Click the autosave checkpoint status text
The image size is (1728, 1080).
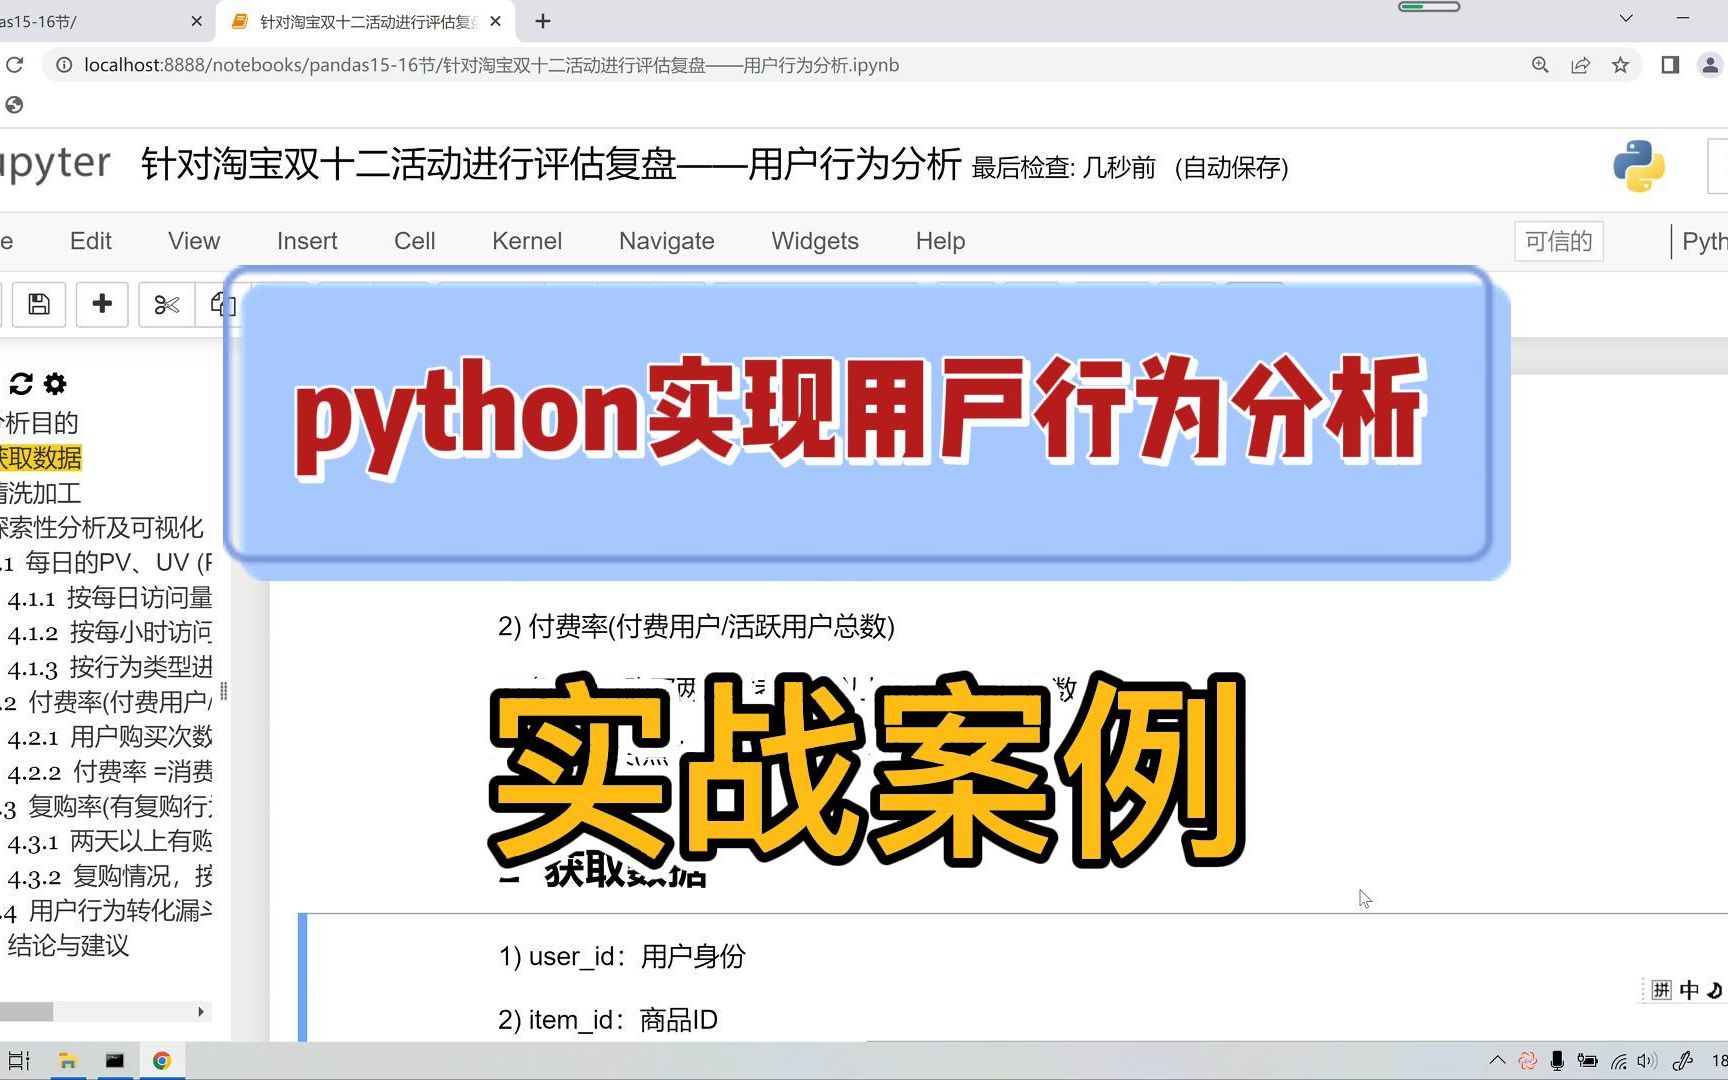coord(1130,167)
